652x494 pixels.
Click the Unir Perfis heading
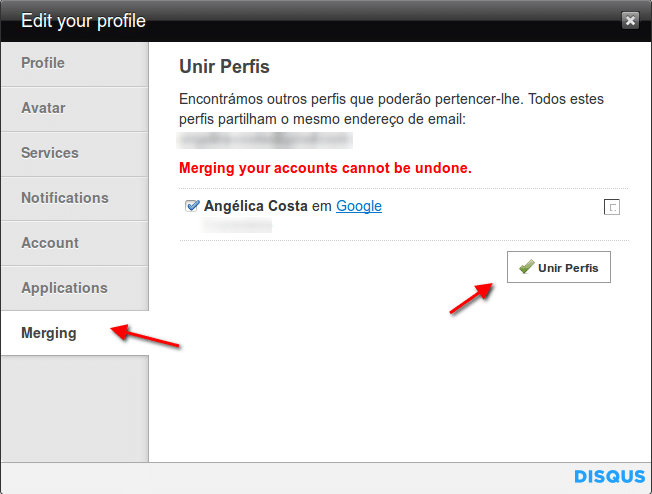(x=225, y=68)
